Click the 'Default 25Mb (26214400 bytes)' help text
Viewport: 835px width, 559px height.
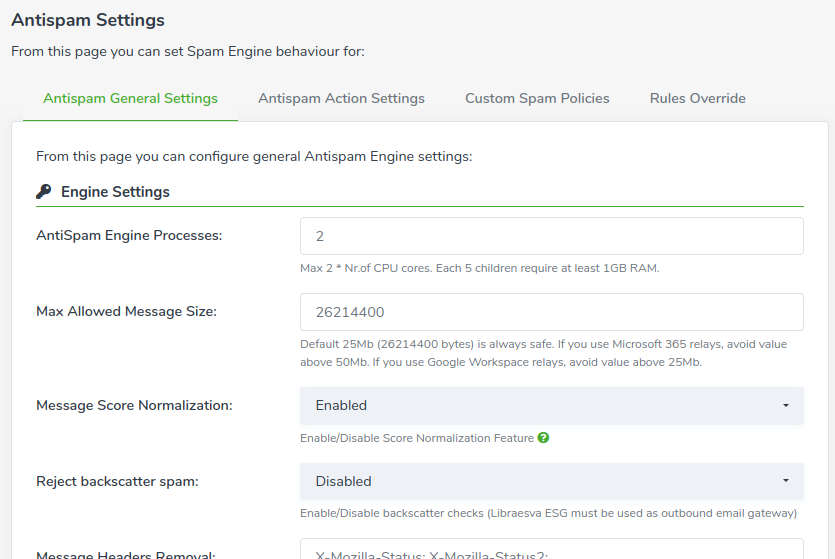[544, 353]
